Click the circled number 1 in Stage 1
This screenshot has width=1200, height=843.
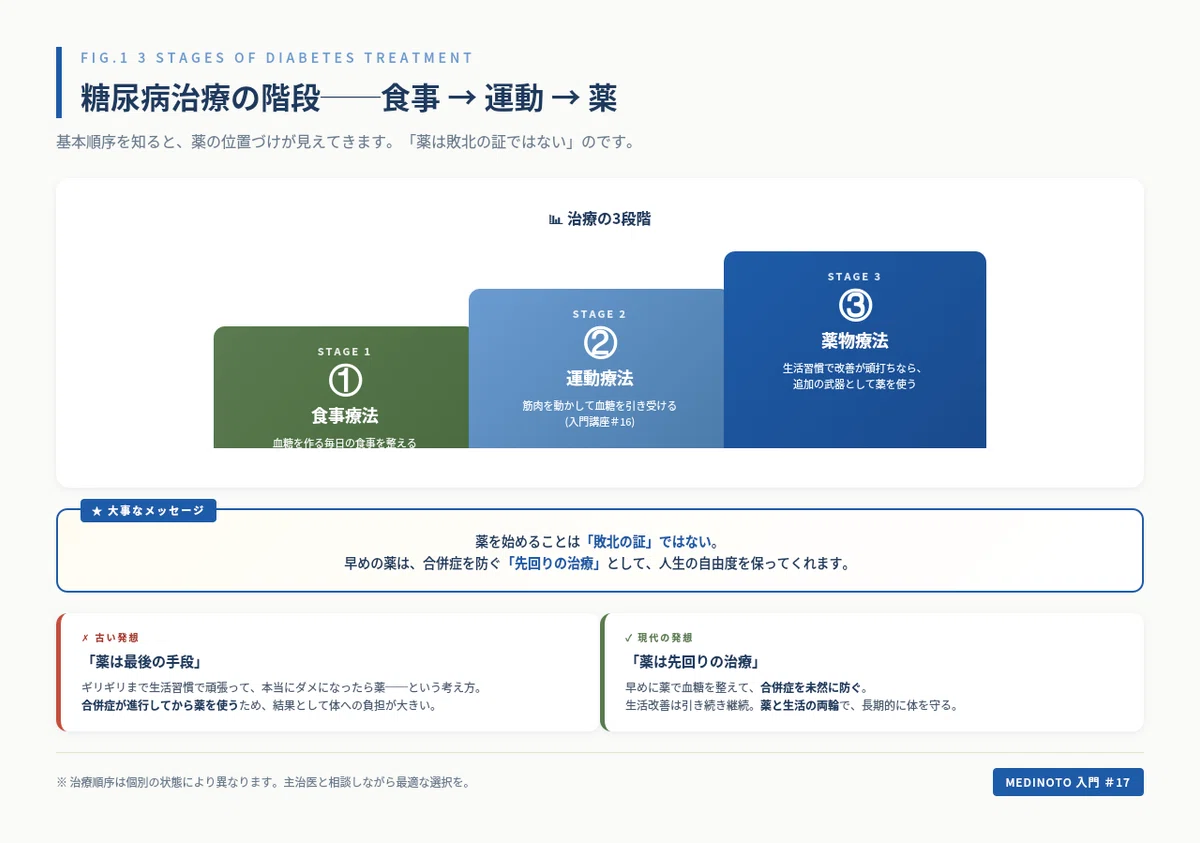pos(345,380)
